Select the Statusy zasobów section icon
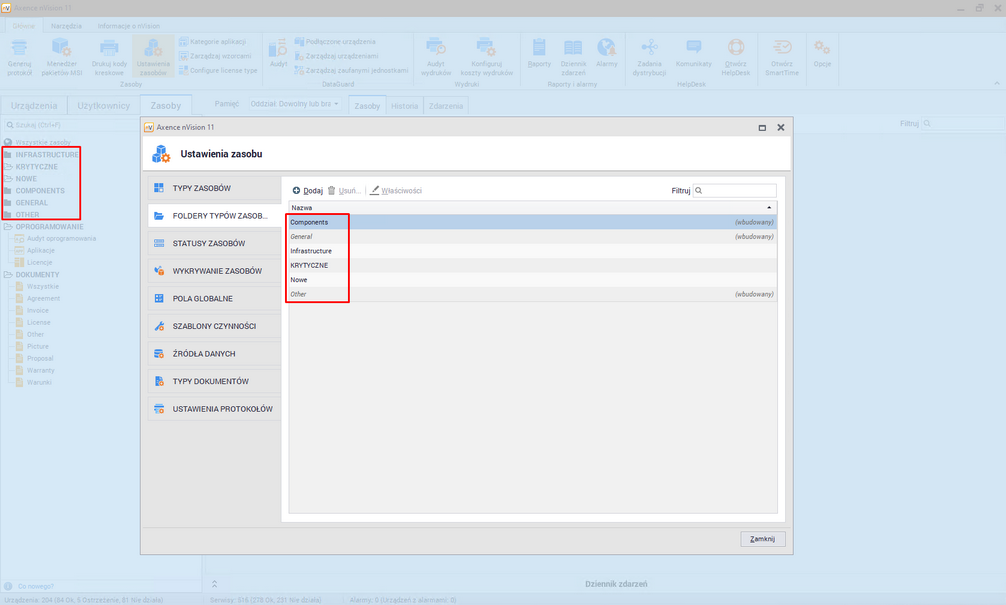 coord(159,243)
